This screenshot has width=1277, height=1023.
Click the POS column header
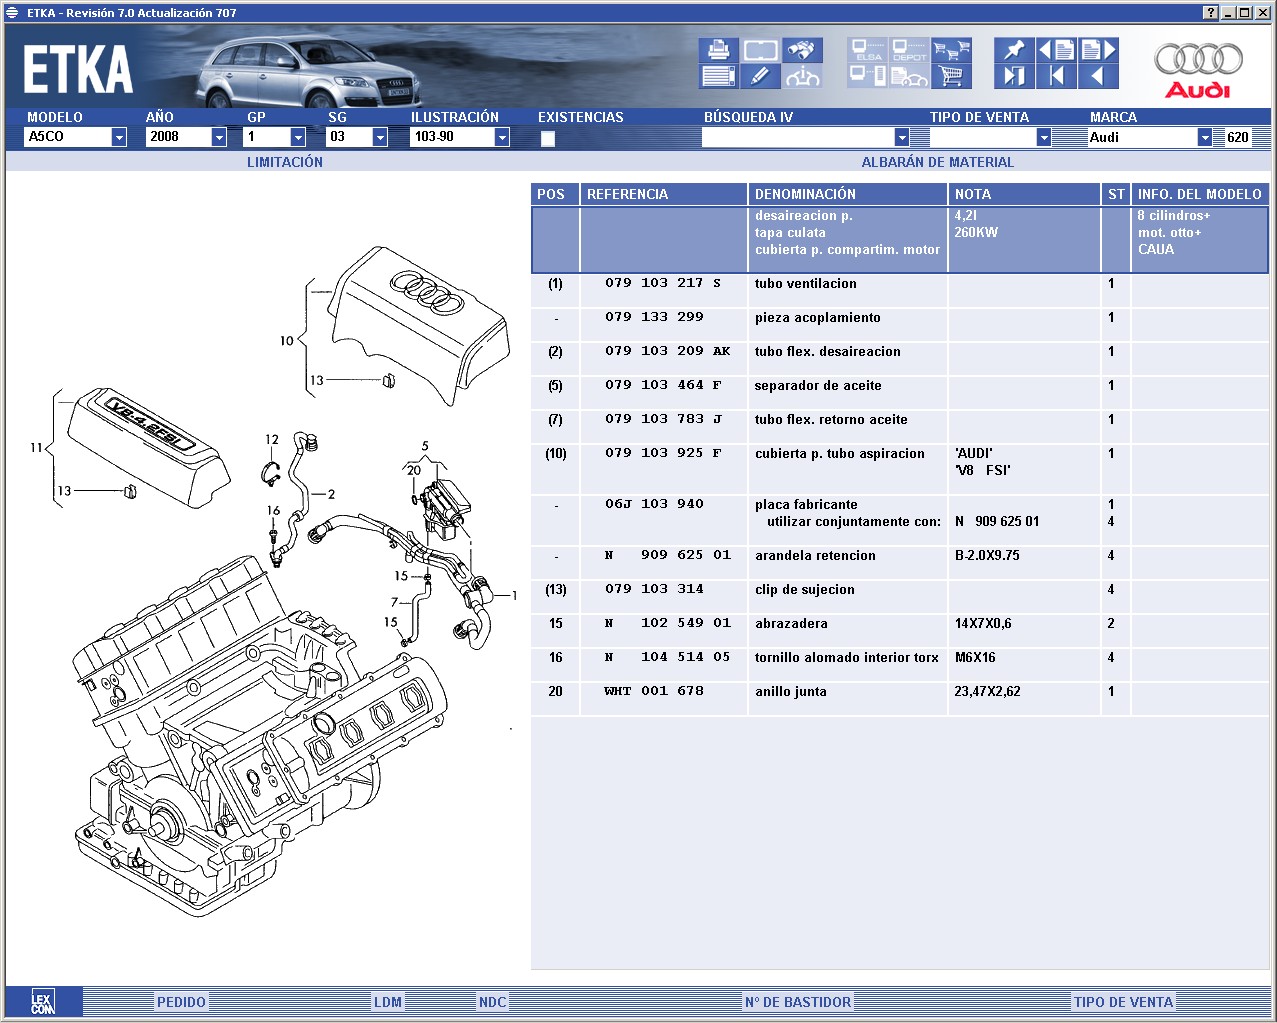pos(555,194)
